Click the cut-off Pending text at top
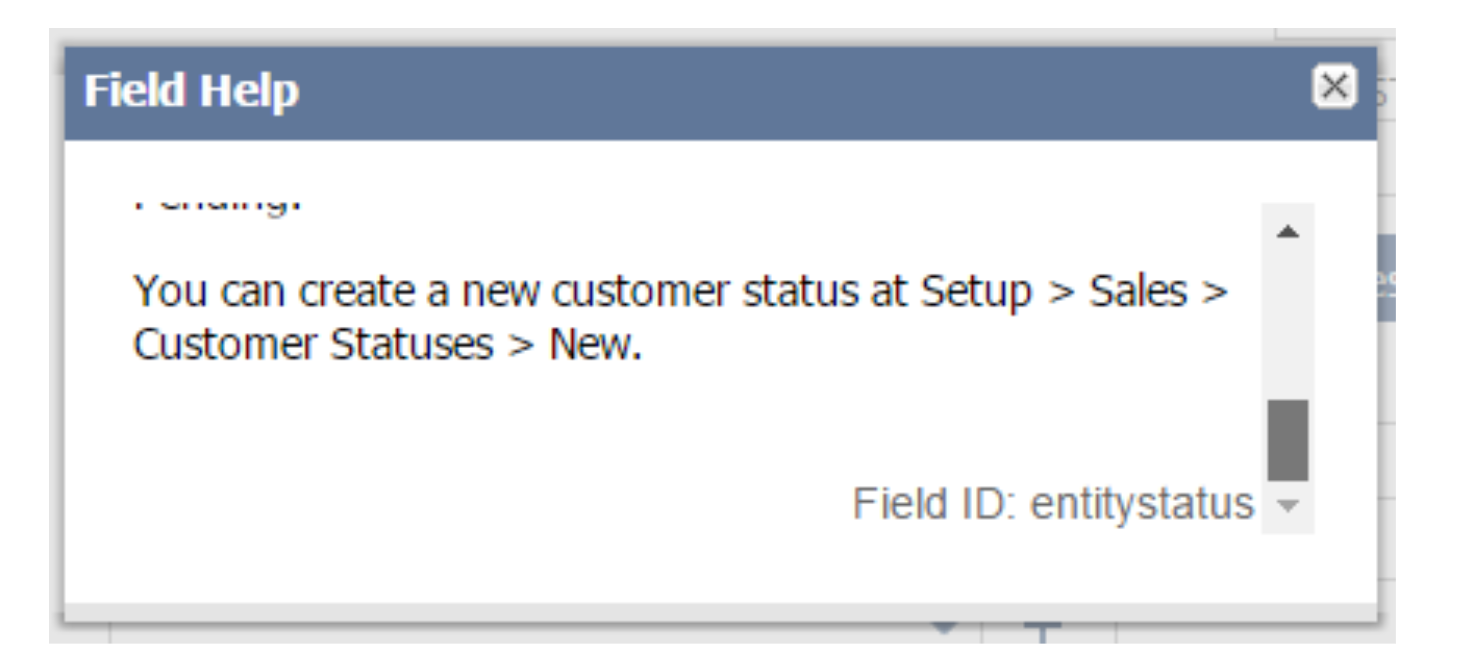Image resolution: width=1466 pixels, height=665 pixels. [217, 206]
